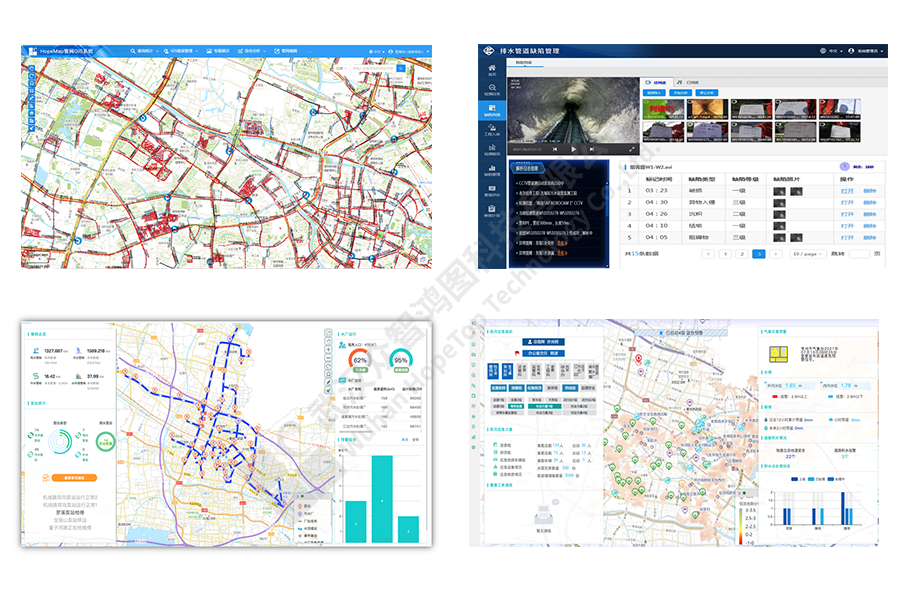Switch to the tab with the music note icon
Image resolution: width=900 pixels, height=600 pixels.
(688, 83)
